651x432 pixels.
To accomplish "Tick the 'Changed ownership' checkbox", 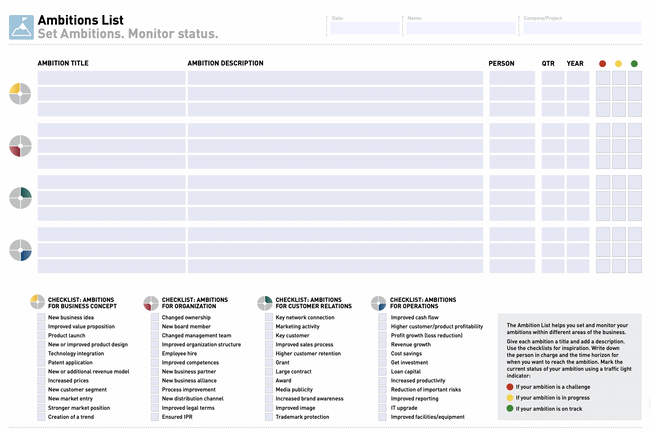I will [x=154, y=318].
